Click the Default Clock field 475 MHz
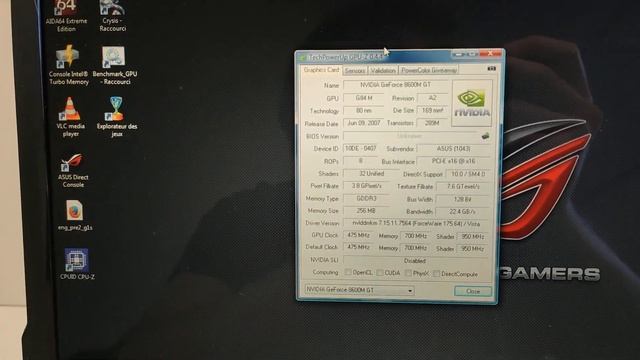The image size is (640, 360). point(358,247)
